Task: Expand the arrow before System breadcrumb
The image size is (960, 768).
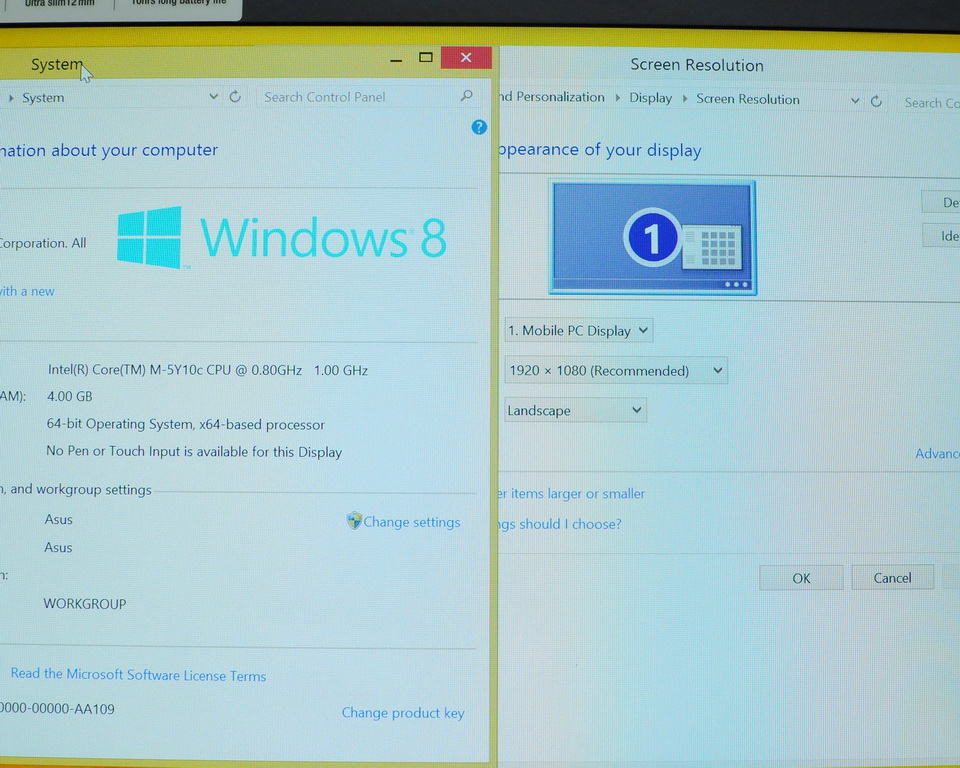Action: [x=11, y=97]
